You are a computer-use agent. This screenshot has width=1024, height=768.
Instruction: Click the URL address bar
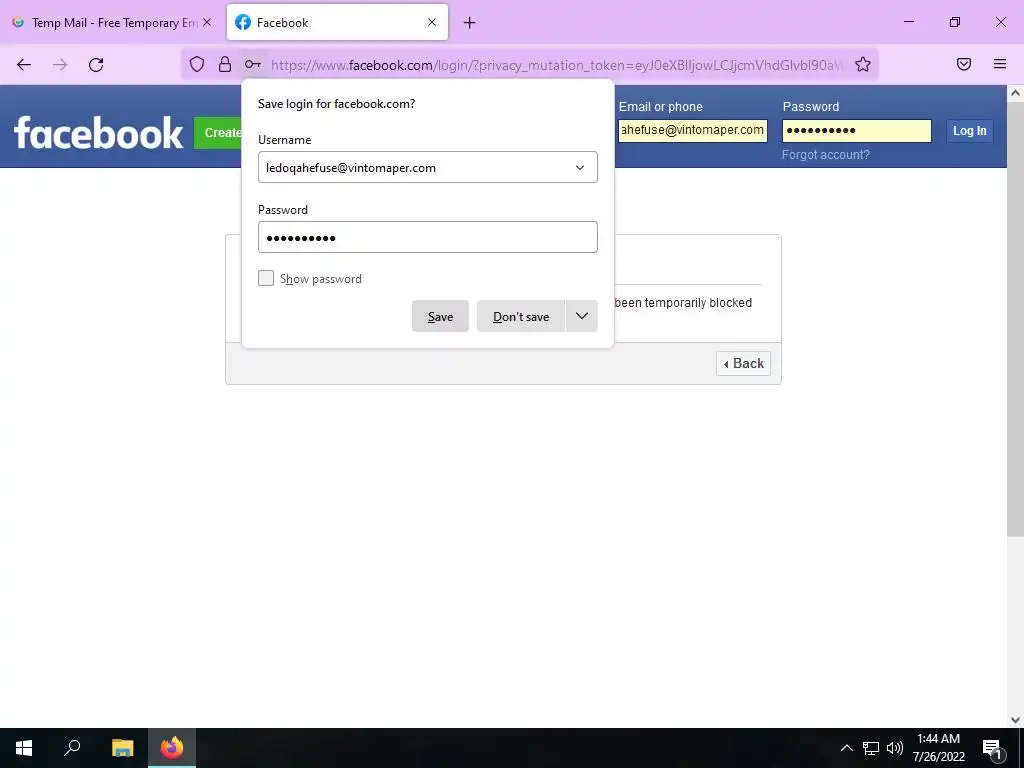point(557,65)
